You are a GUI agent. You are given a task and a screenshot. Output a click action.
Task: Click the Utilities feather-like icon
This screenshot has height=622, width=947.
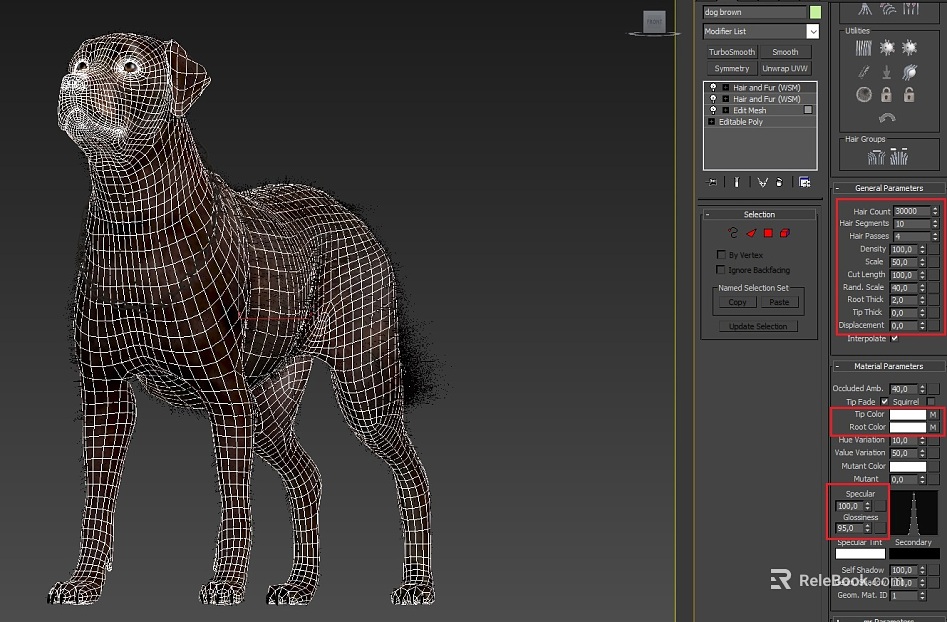864,72
